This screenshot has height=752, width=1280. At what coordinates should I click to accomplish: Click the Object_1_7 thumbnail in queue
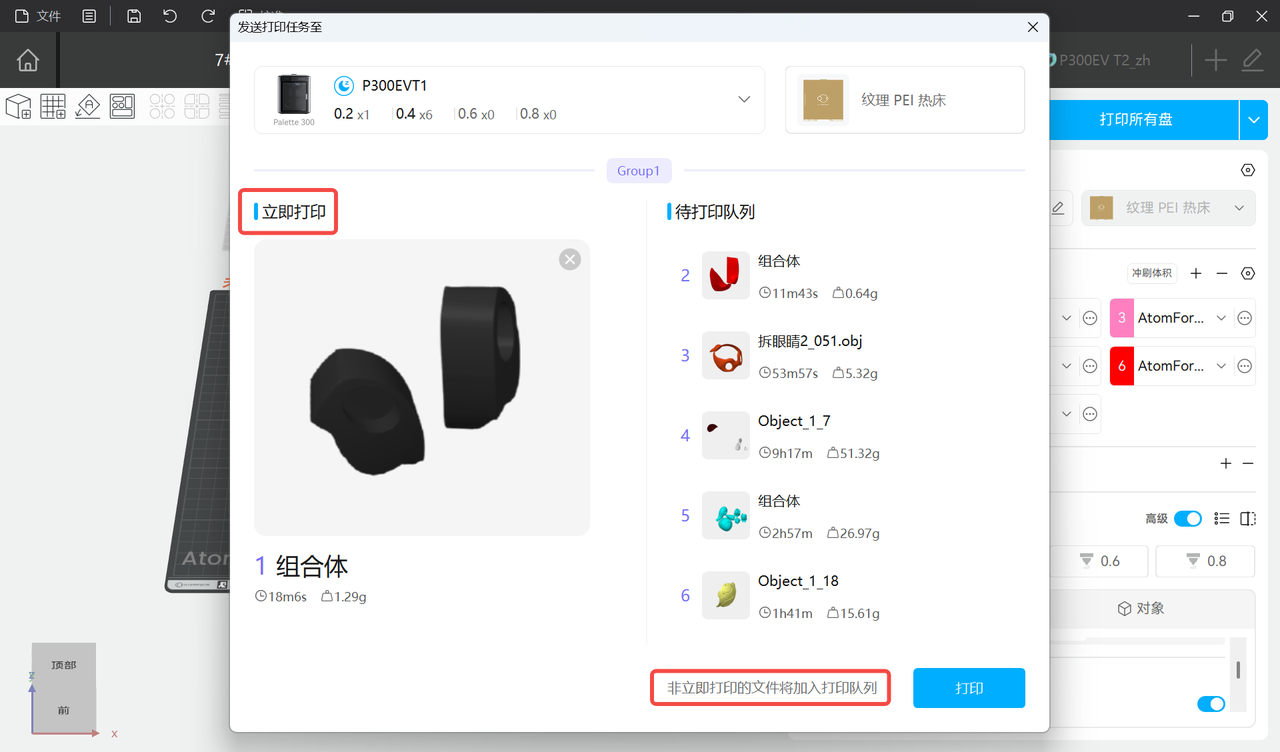coord(726,436)
